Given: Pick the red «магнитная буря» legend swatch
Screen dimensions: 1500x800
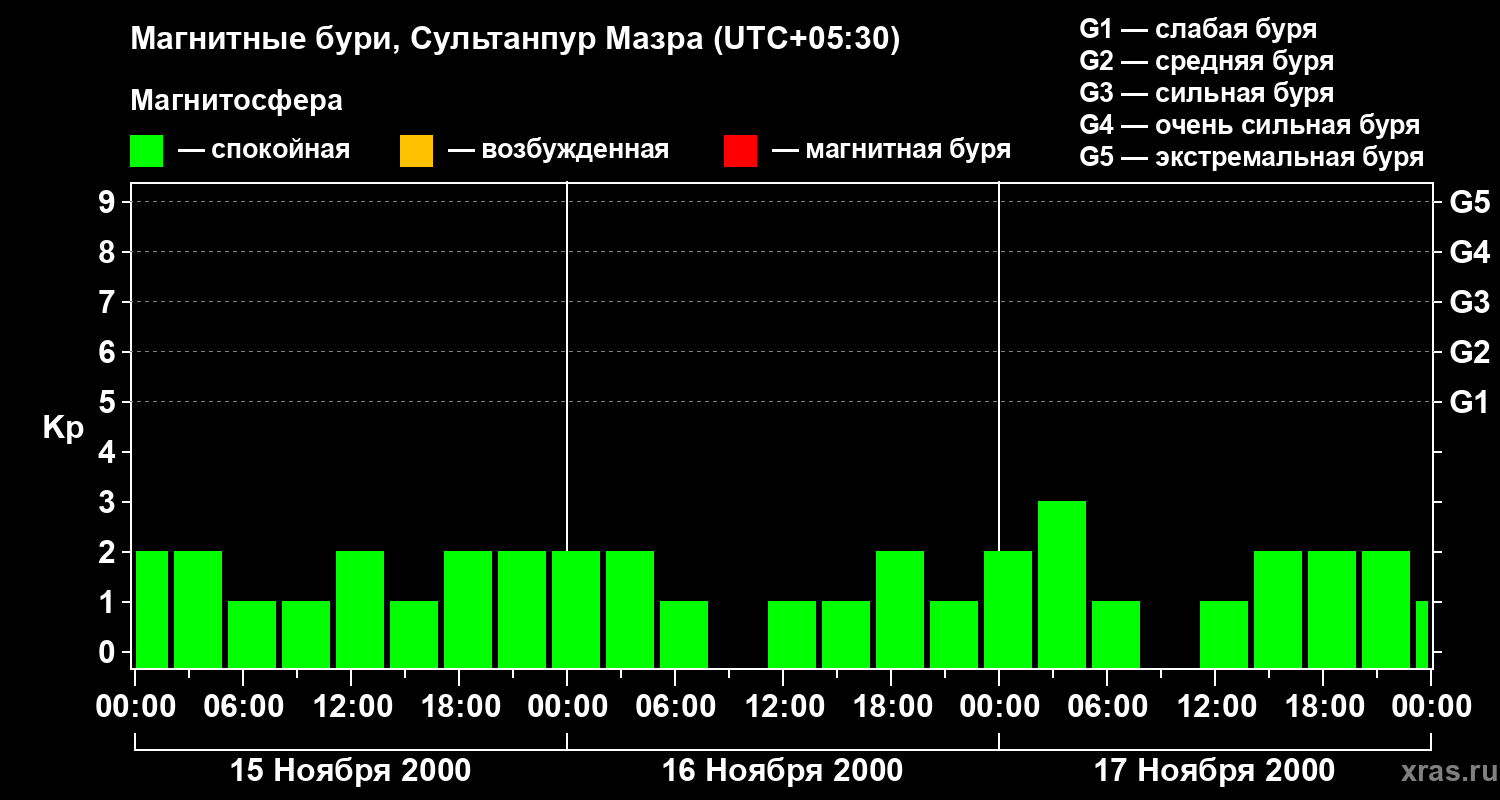Looking at the screenshot, I should [x=740, y=151].
